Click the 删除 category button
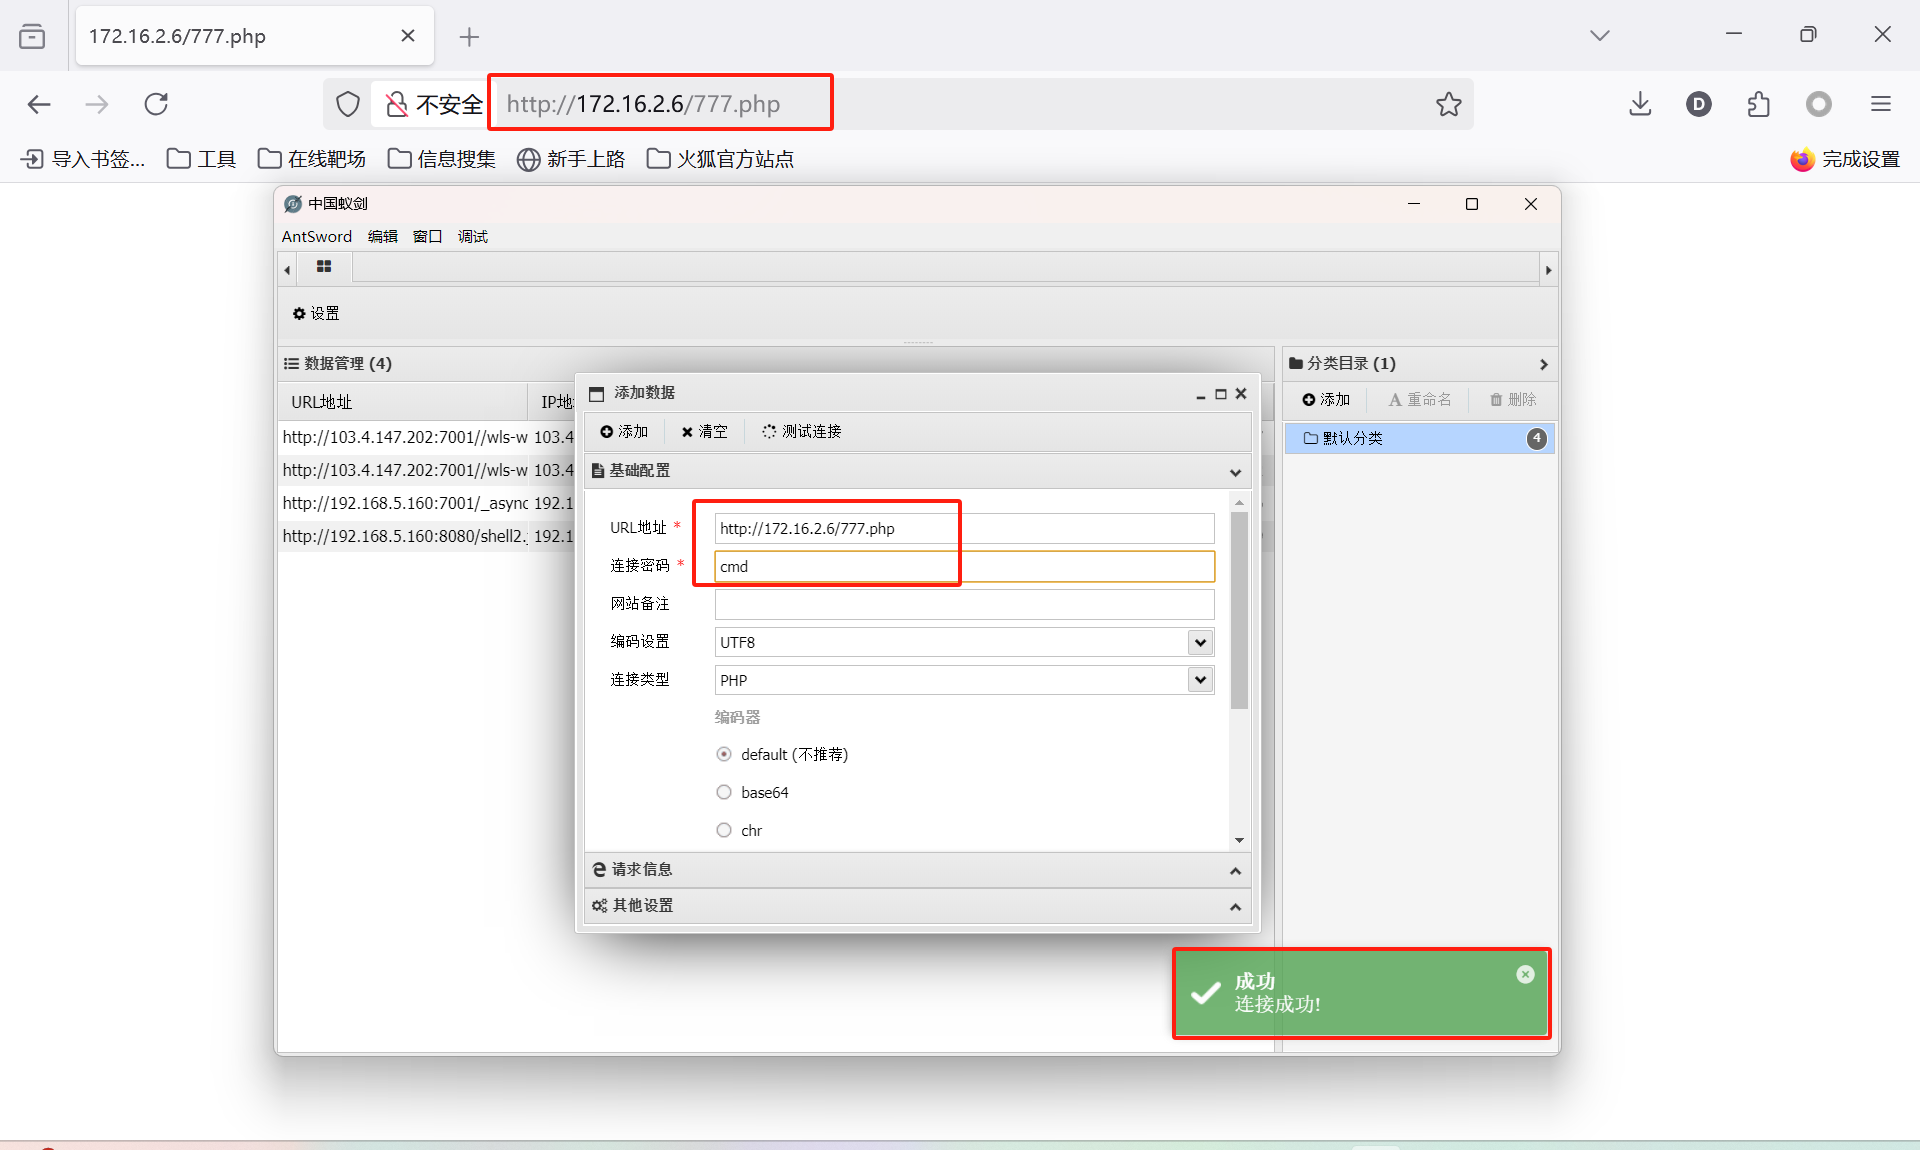Screen dimensions: 1920x1150 (1512, 399)
